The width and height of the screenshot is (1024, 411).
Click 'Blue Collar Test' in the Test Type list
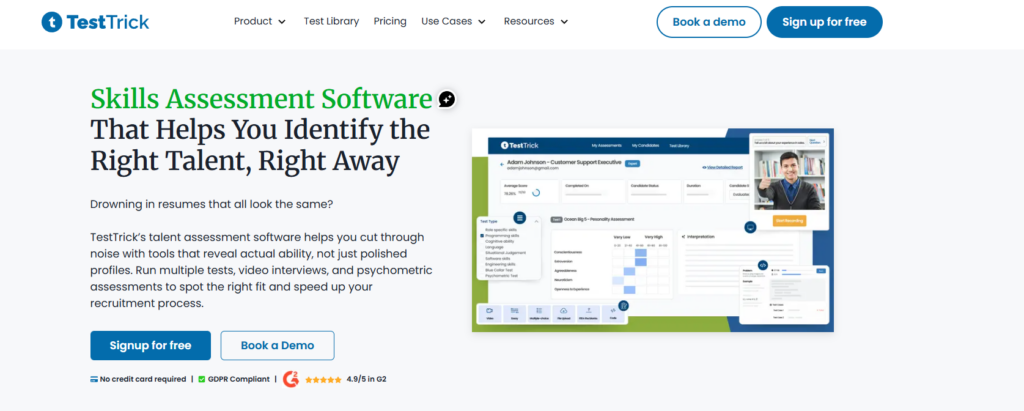[x=499, y=271]
